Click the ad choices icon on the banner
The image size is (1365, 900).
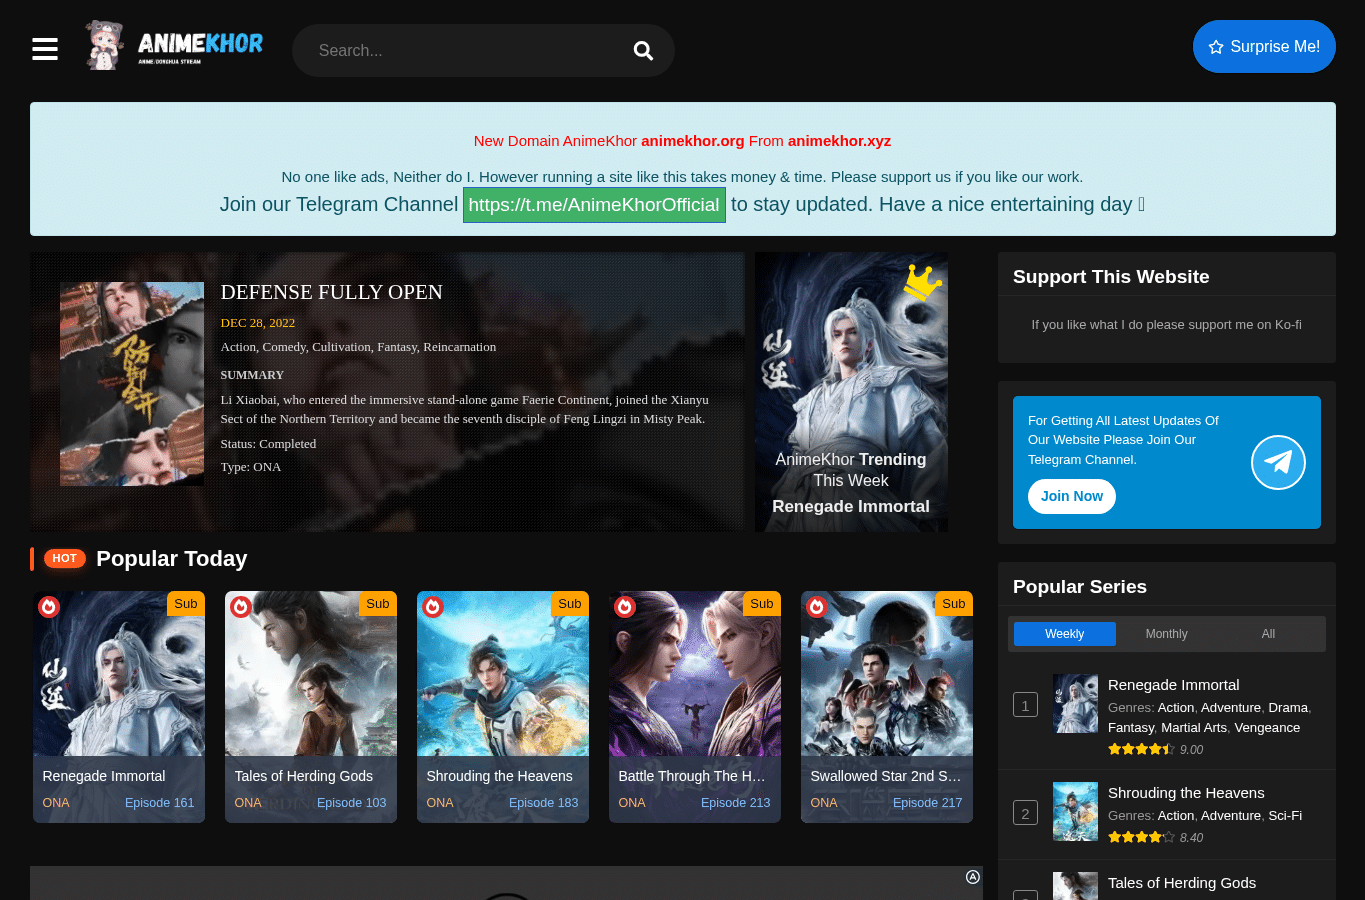click(972, 877)
